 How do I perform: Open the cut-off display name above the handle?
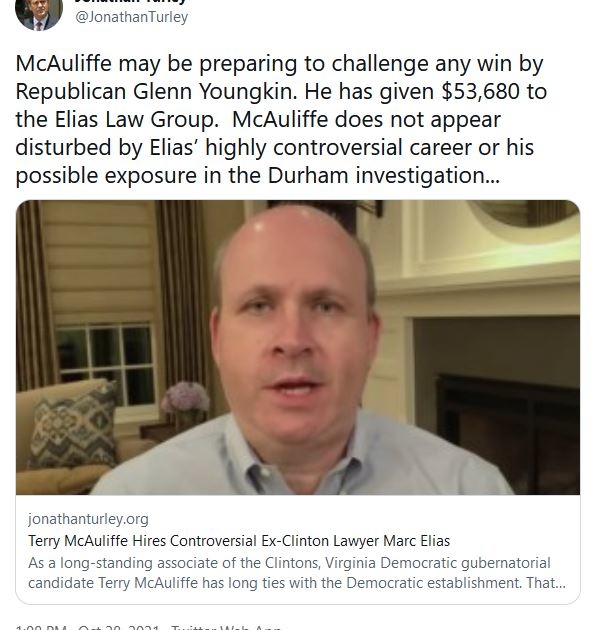[131, 2]
